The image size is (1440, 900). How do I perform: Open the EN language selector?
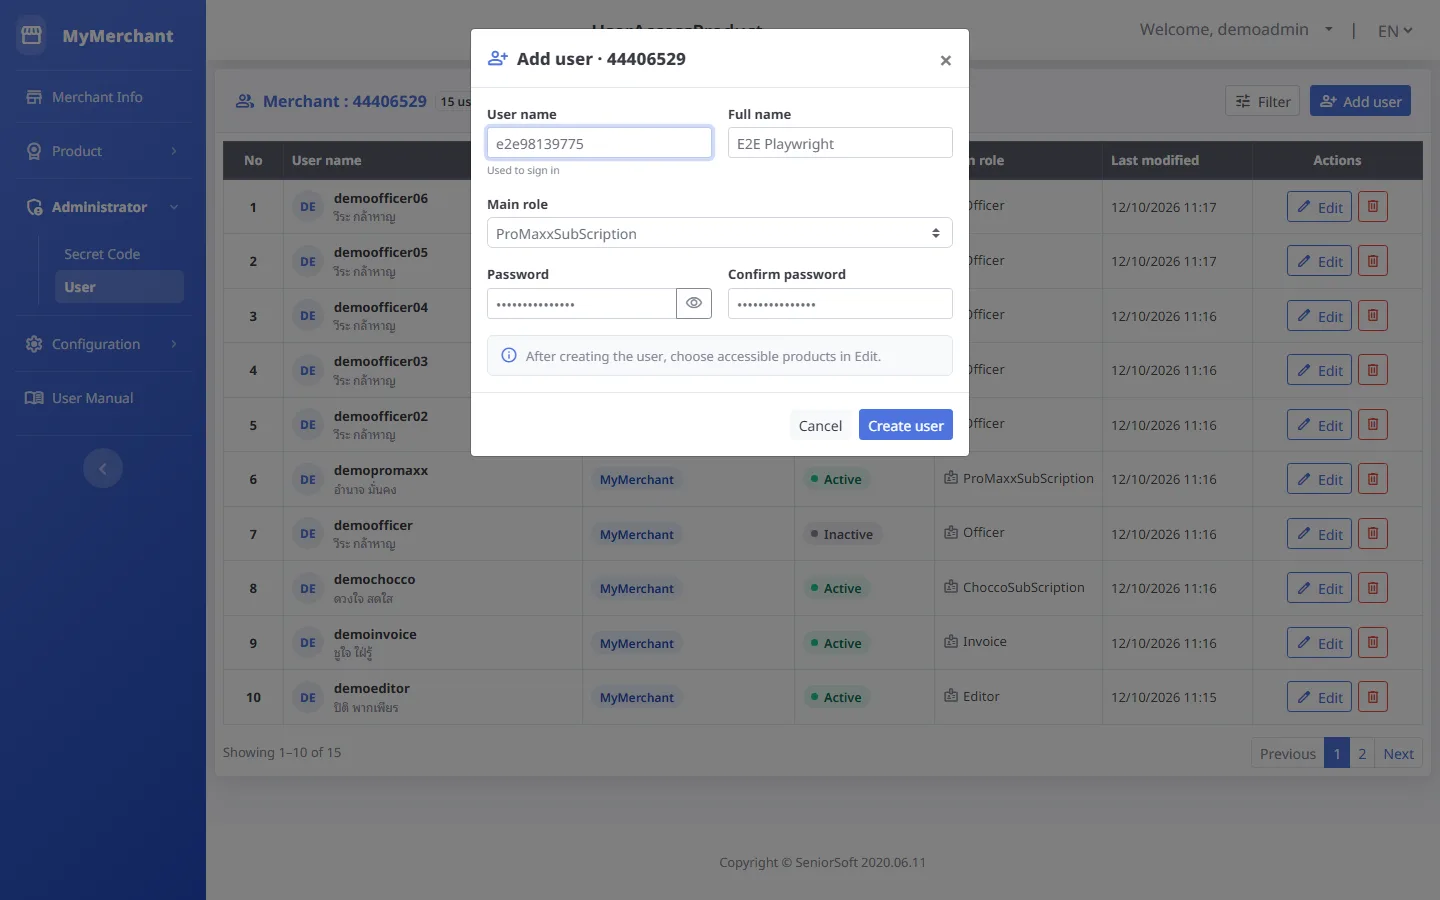1395,31
